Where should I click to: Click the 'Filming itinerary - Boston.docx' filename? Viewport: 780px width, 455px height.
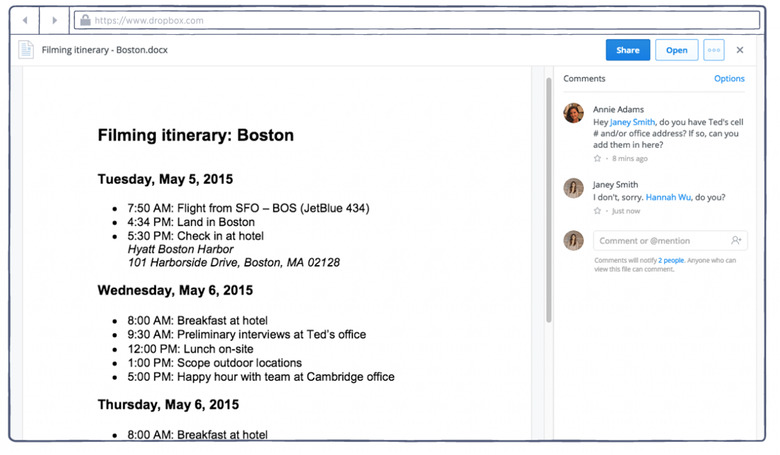pos(104,50)
